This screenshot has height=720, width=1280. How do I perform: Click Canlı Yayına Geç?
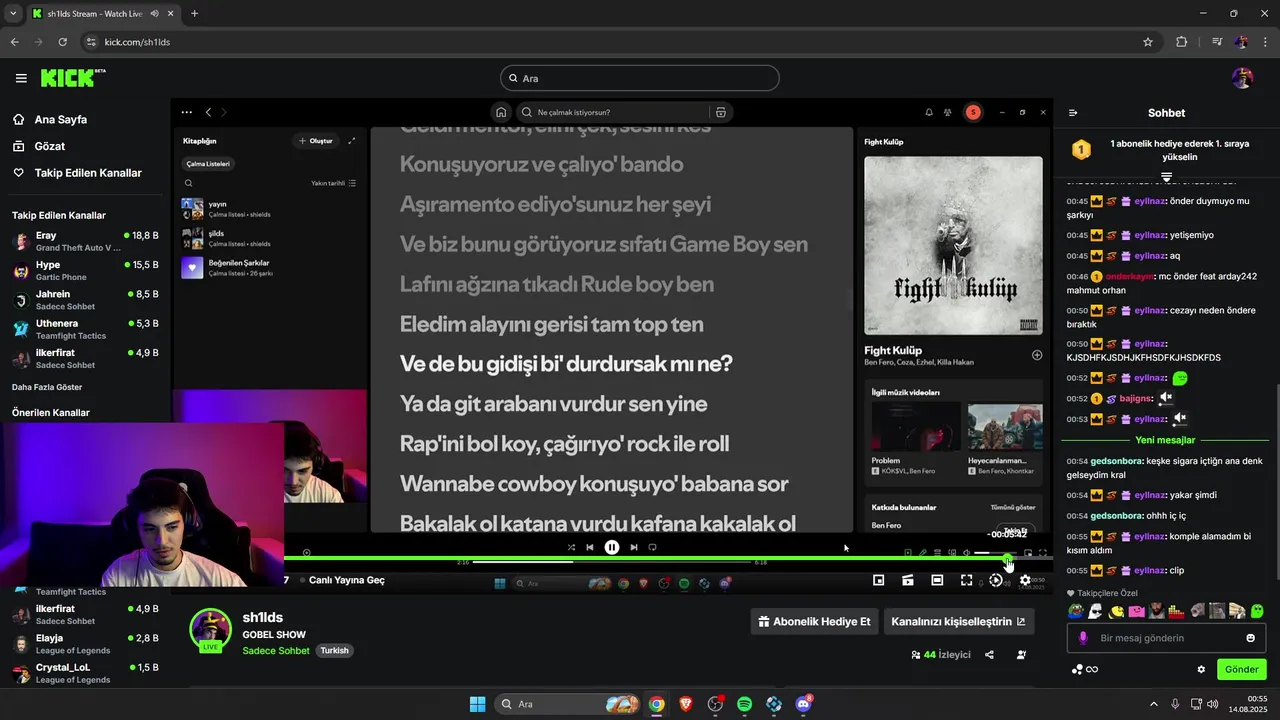(346, 580)
